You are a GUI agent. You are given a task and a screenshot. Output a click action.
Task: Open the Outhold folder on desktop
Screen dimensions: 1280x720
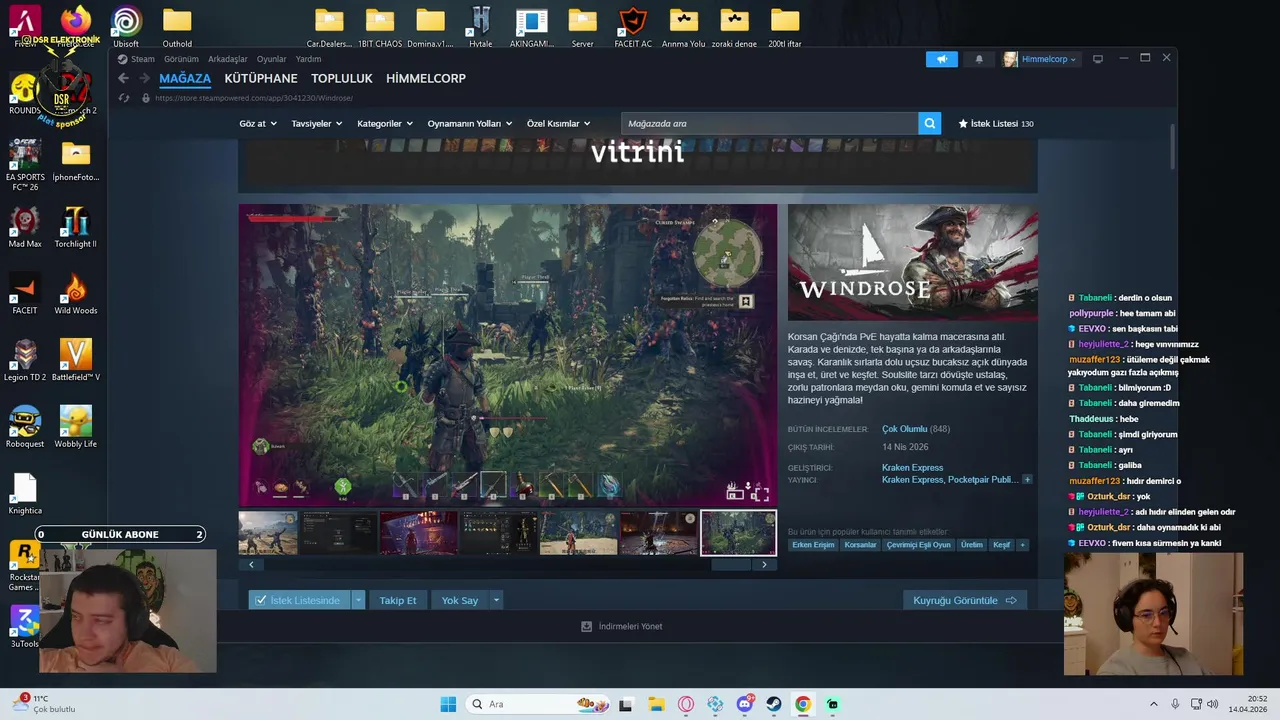tap(177, 27)
